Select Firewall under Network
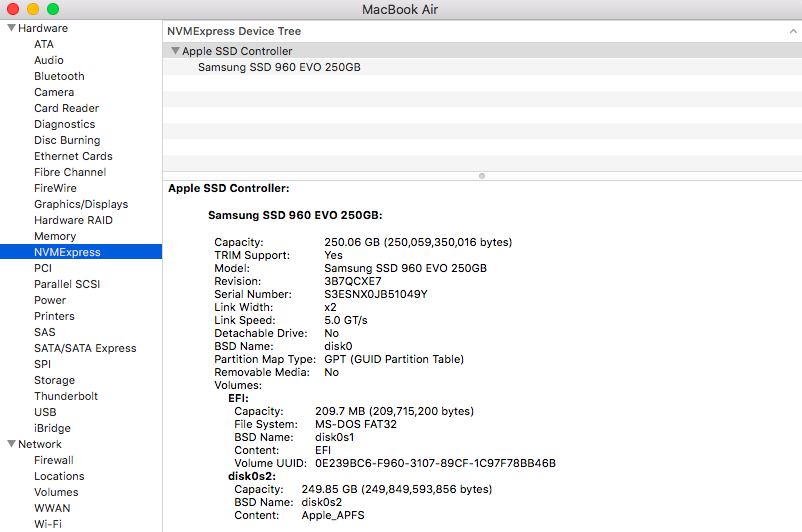Image resolution: width=802 pixels, height=532 pixels. 54,460
